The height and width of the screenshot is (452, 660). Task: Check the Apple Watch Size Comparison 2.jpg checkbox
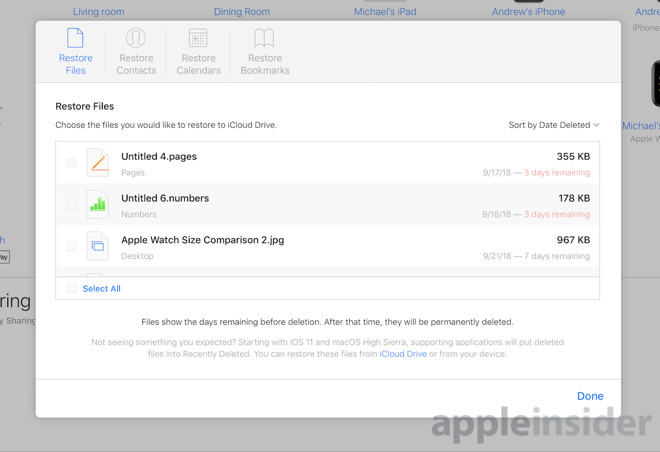coord(72,247)
